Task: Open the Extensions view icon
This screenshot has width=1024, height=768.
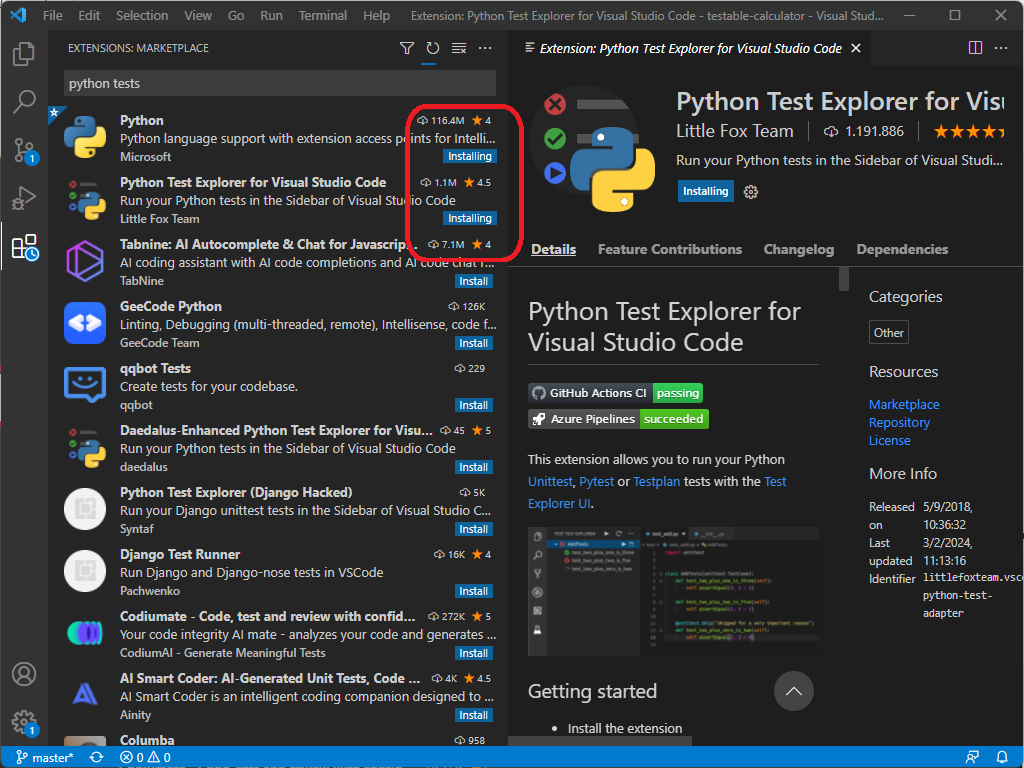Action: [x=25, y=248]
